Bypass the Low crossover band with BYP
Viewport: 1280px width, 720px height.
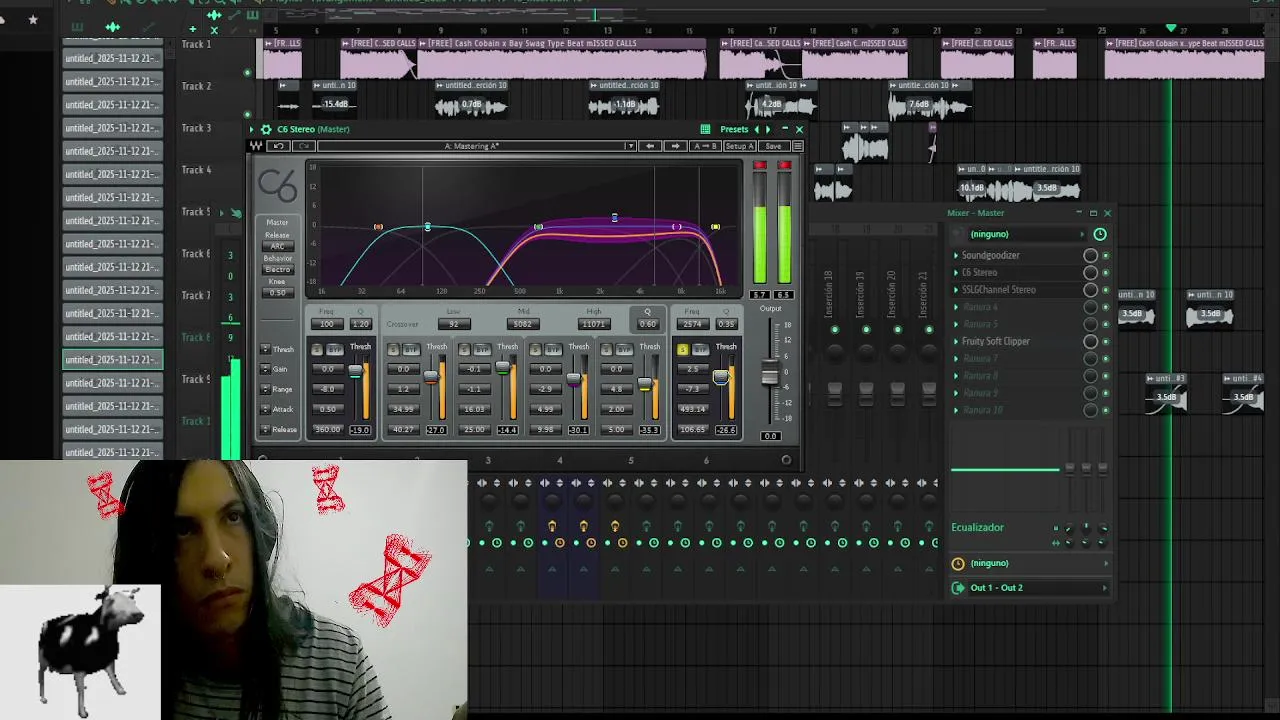(x=410, y=349)
